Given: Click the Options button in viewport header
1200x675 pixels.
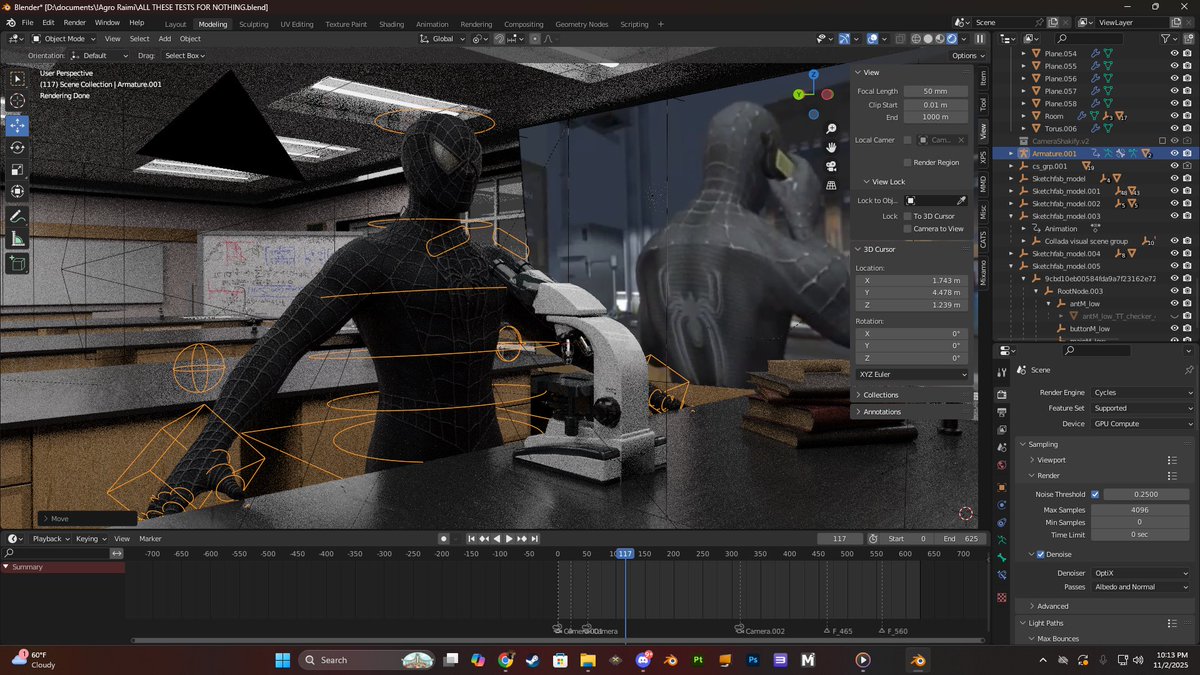Looking at the screenshot, I should coord(967,55).
